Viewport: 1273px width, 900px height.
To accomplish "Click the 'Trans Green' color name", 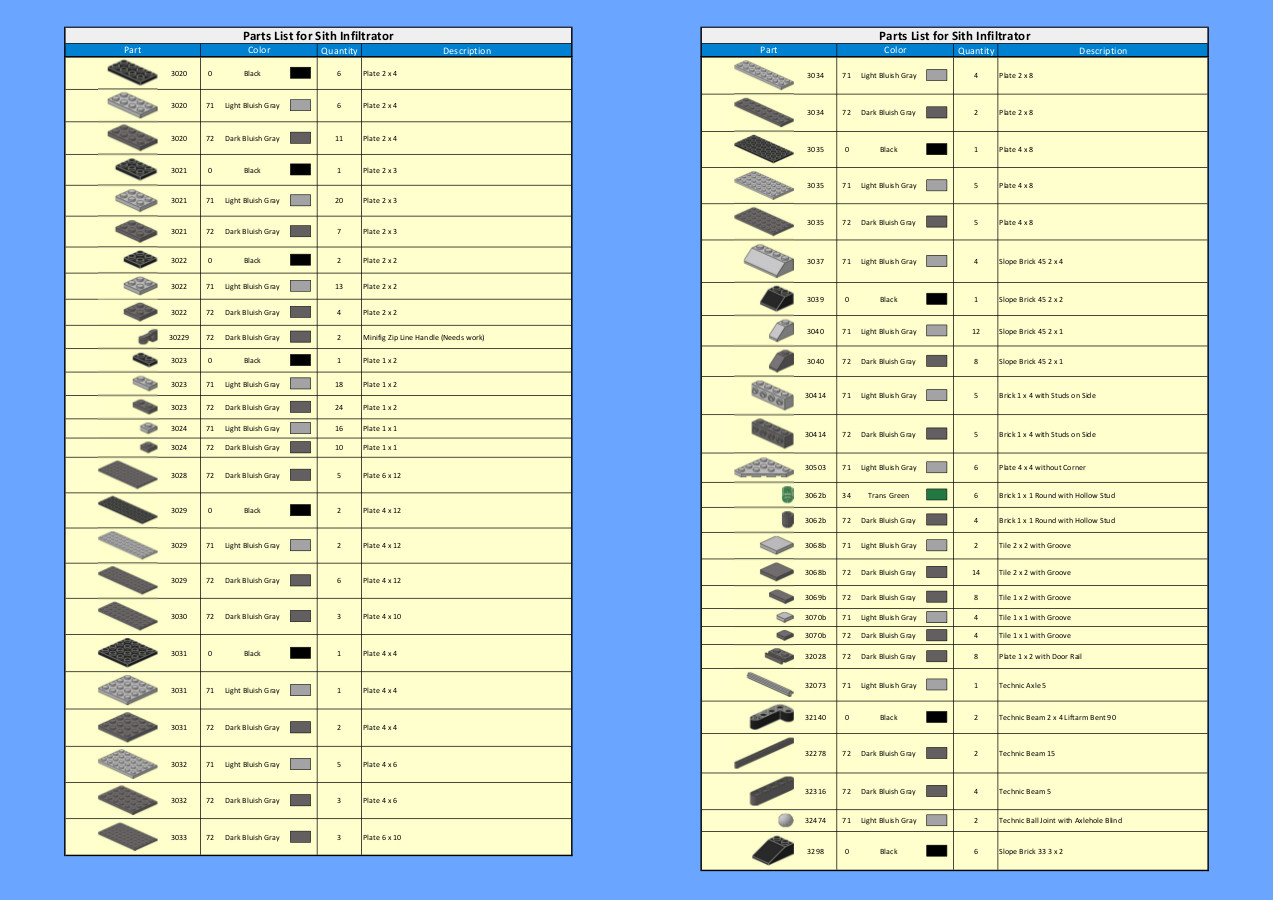I will point(889,495).
